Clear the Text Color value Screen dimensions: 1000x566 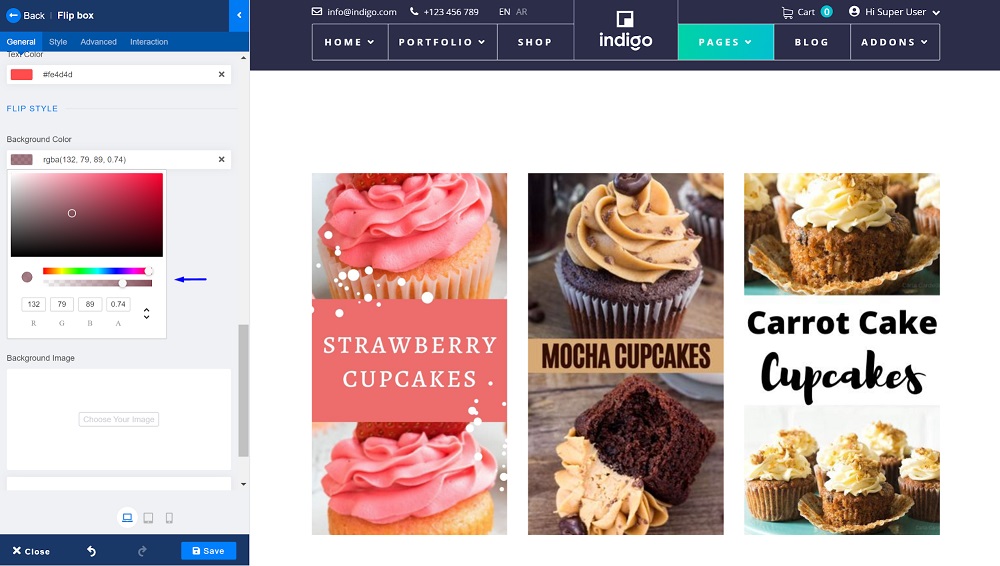point(221,74)
